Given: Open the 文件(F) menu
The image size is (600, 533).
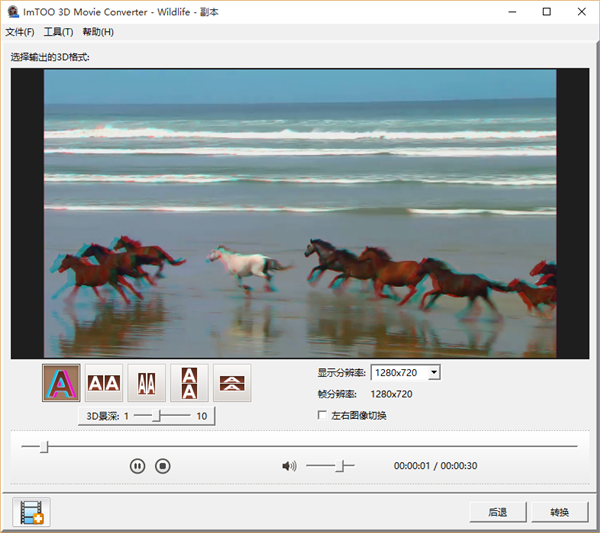Looking at the screenshot, I should [20, 32].
